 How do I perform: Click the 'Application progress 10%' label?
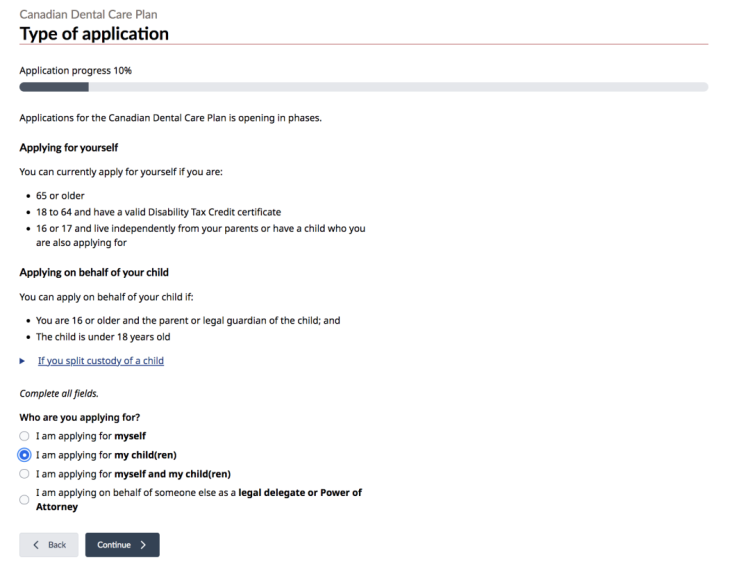click(x=75, y=71)
